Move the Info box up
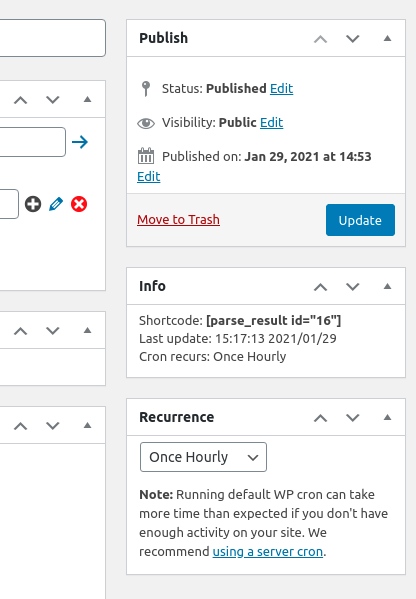This screenshot has height=599, width=416. [x=320, y=287]
